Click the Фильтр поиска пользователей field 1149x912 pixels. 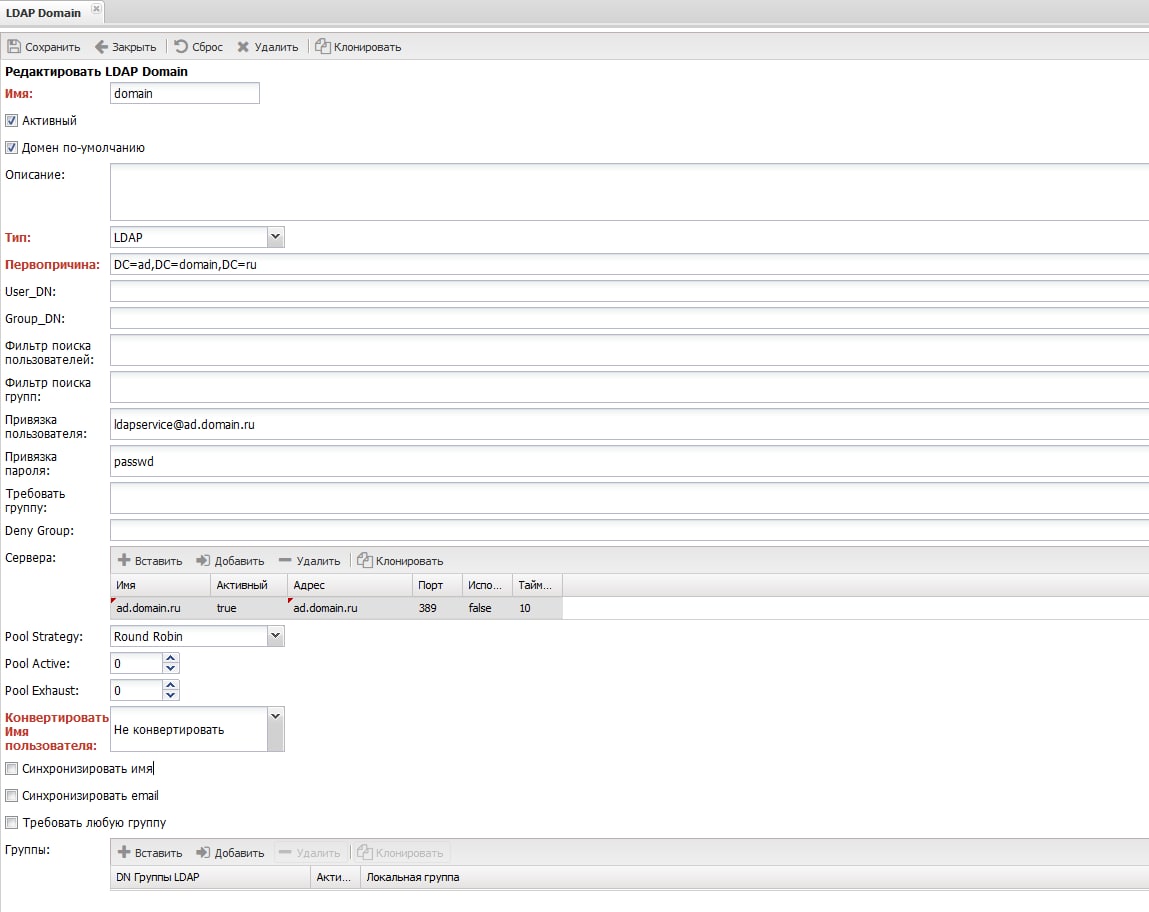629,350
